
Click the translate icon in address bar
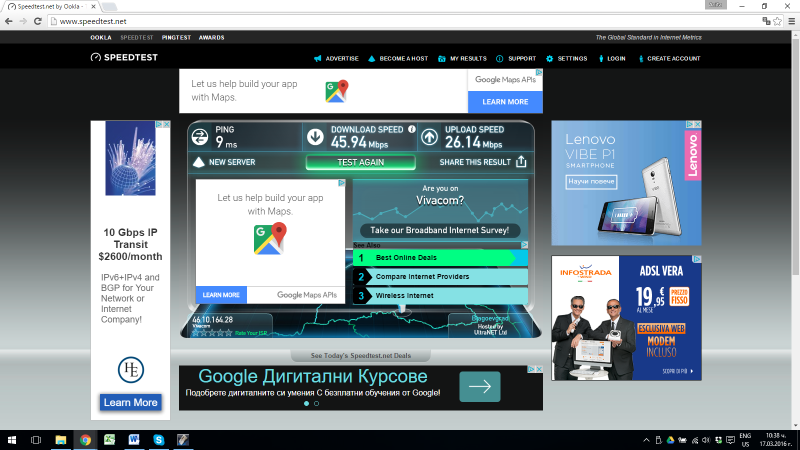tap(766, 21)
